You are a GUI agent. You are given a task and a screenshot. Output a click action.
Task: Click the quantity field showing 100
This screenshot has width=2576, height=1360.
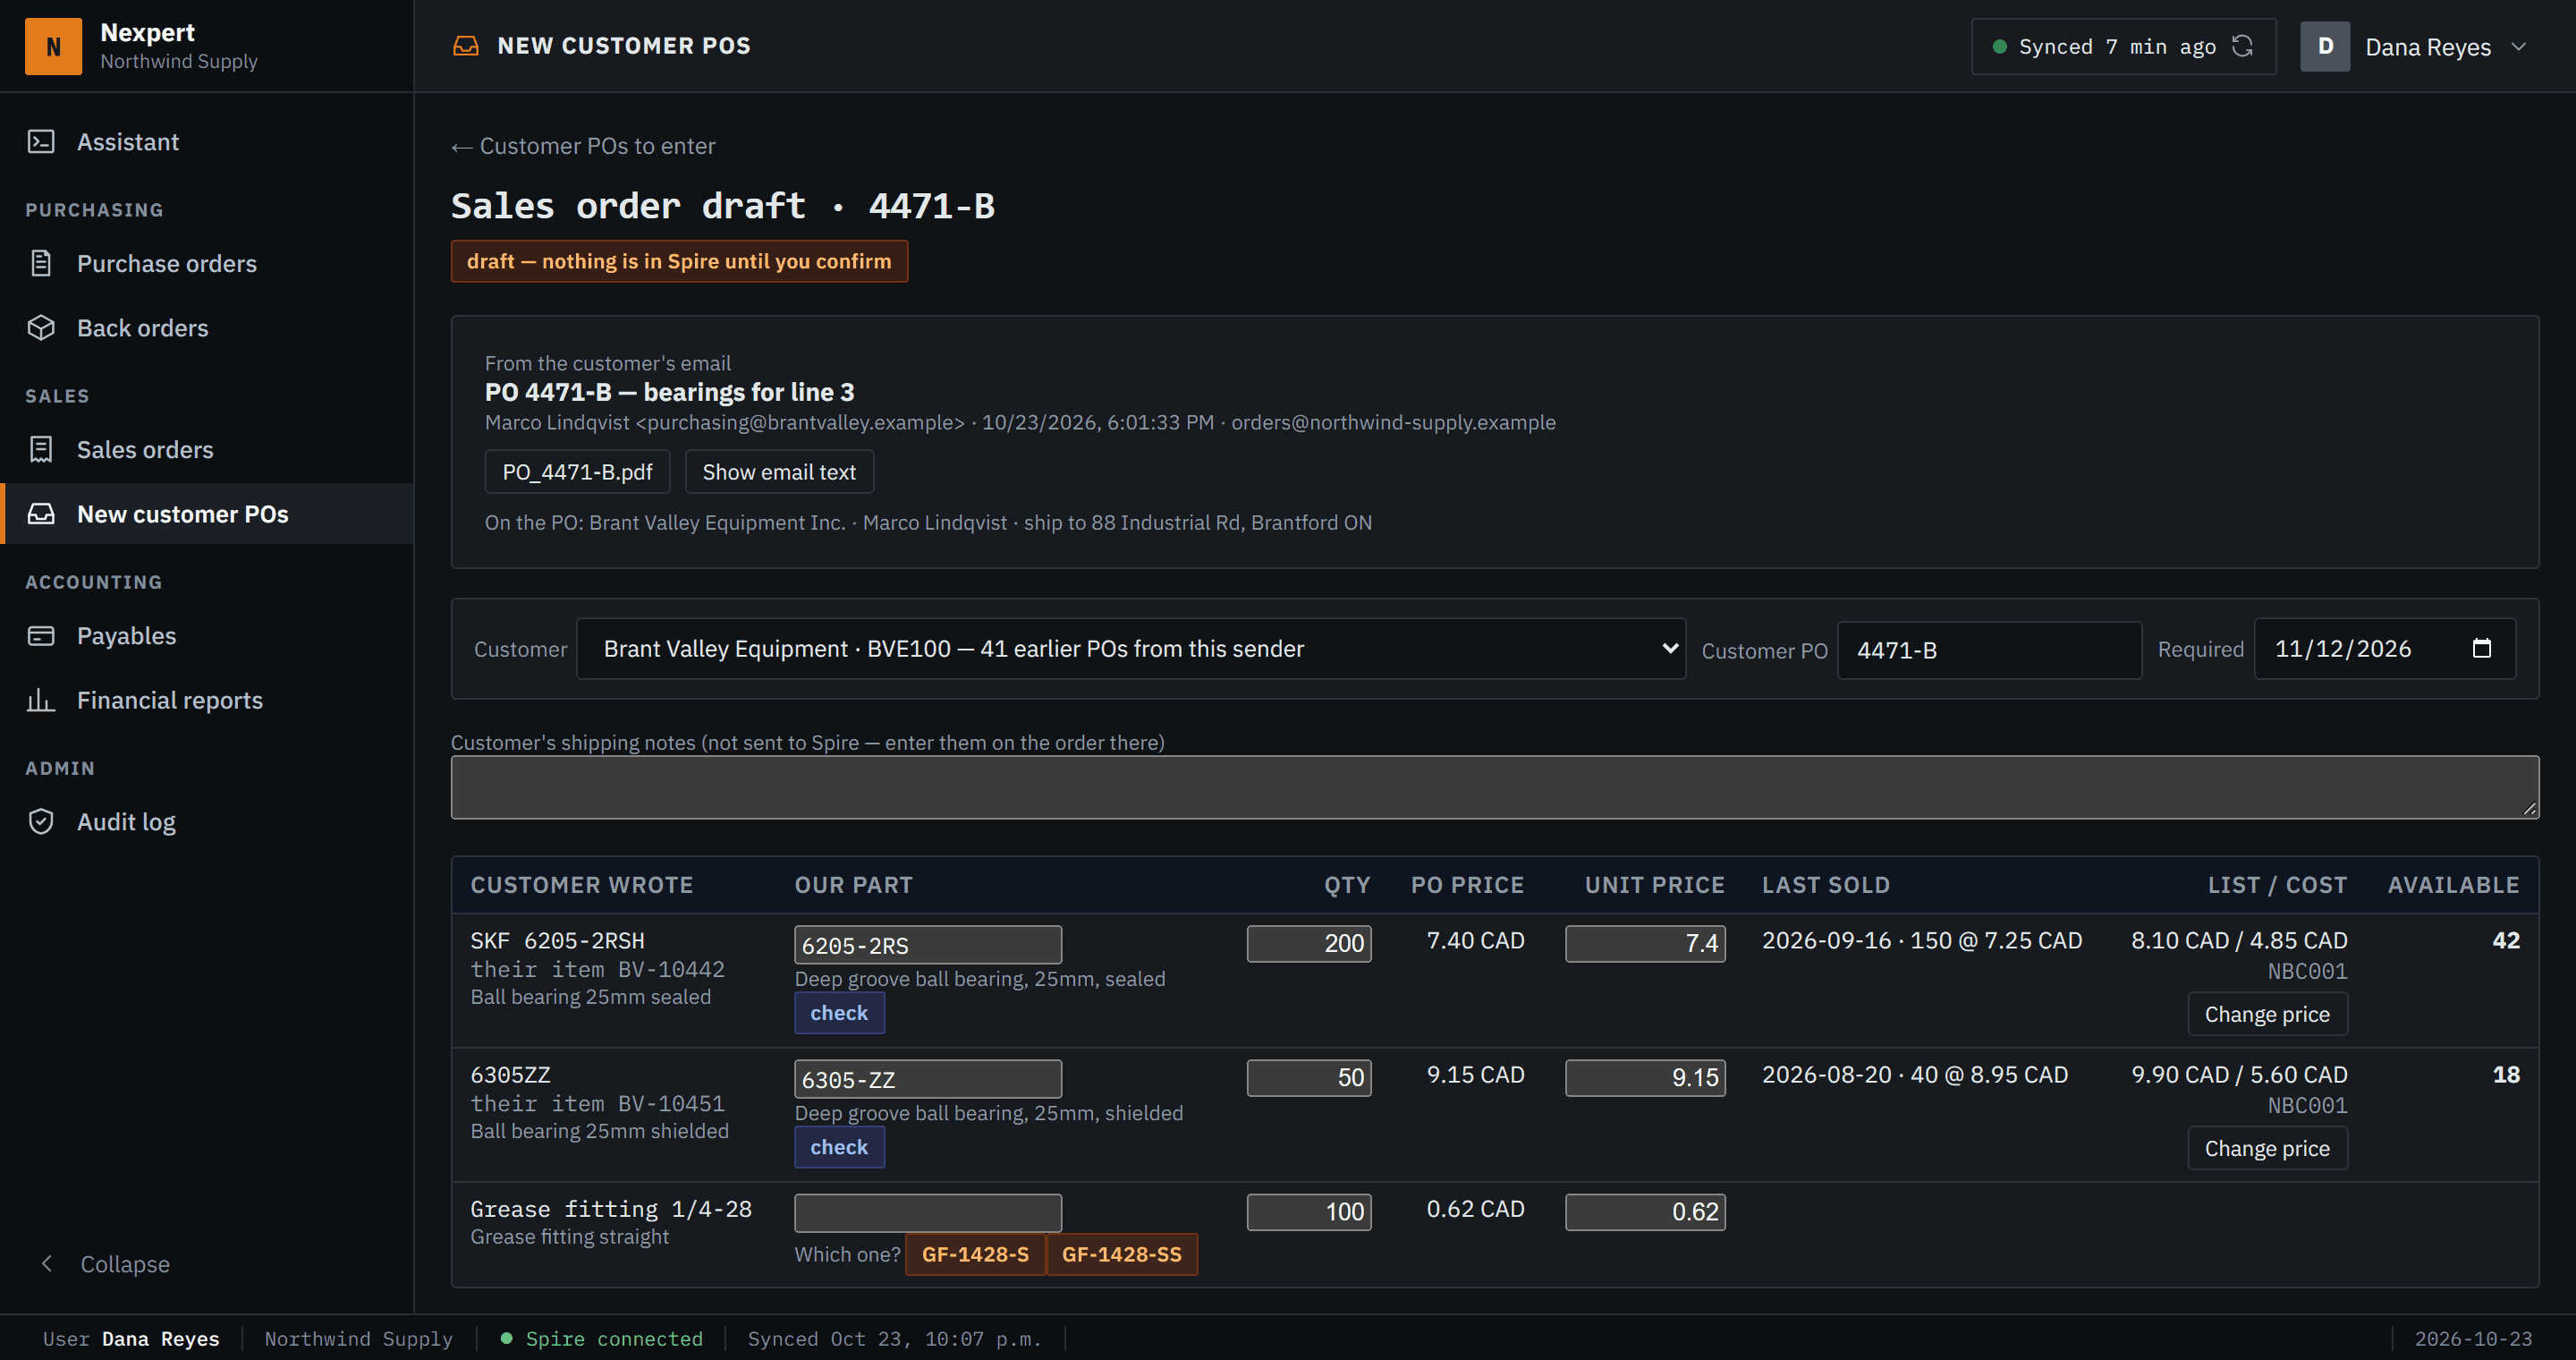[1308, 1212]
